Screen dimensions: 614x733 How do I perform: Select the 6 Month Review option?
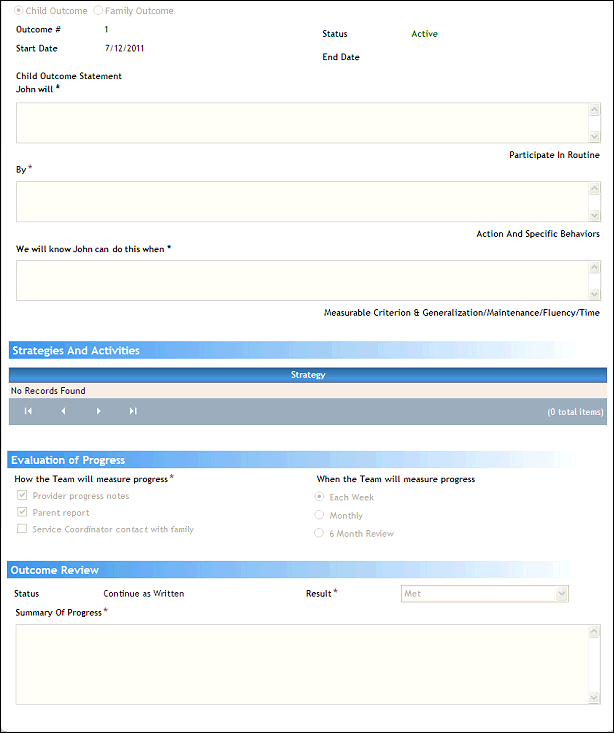point(320,534)
